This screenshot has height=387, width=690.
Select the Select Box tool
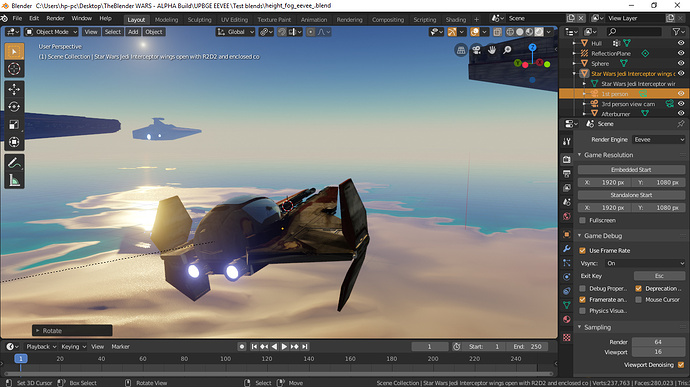[x=14, y=52]
